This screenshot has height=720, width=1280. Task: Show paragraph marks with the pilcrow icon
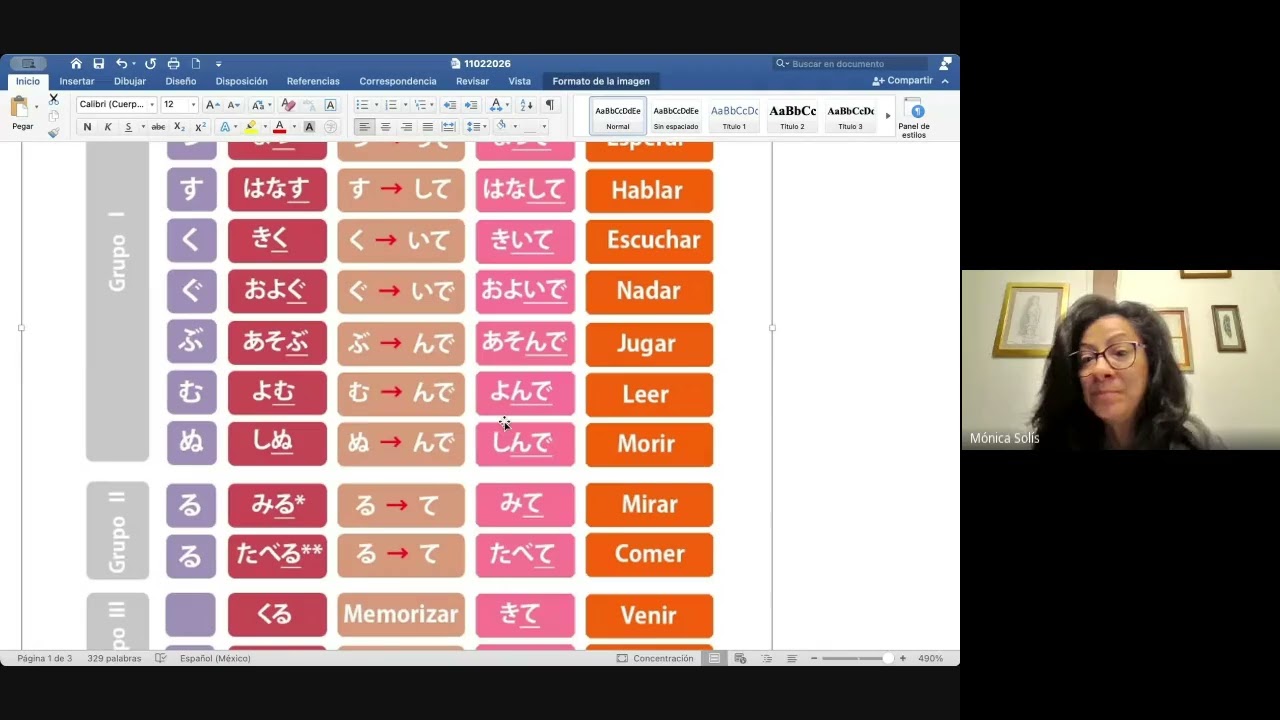click(x=549, y=104)
